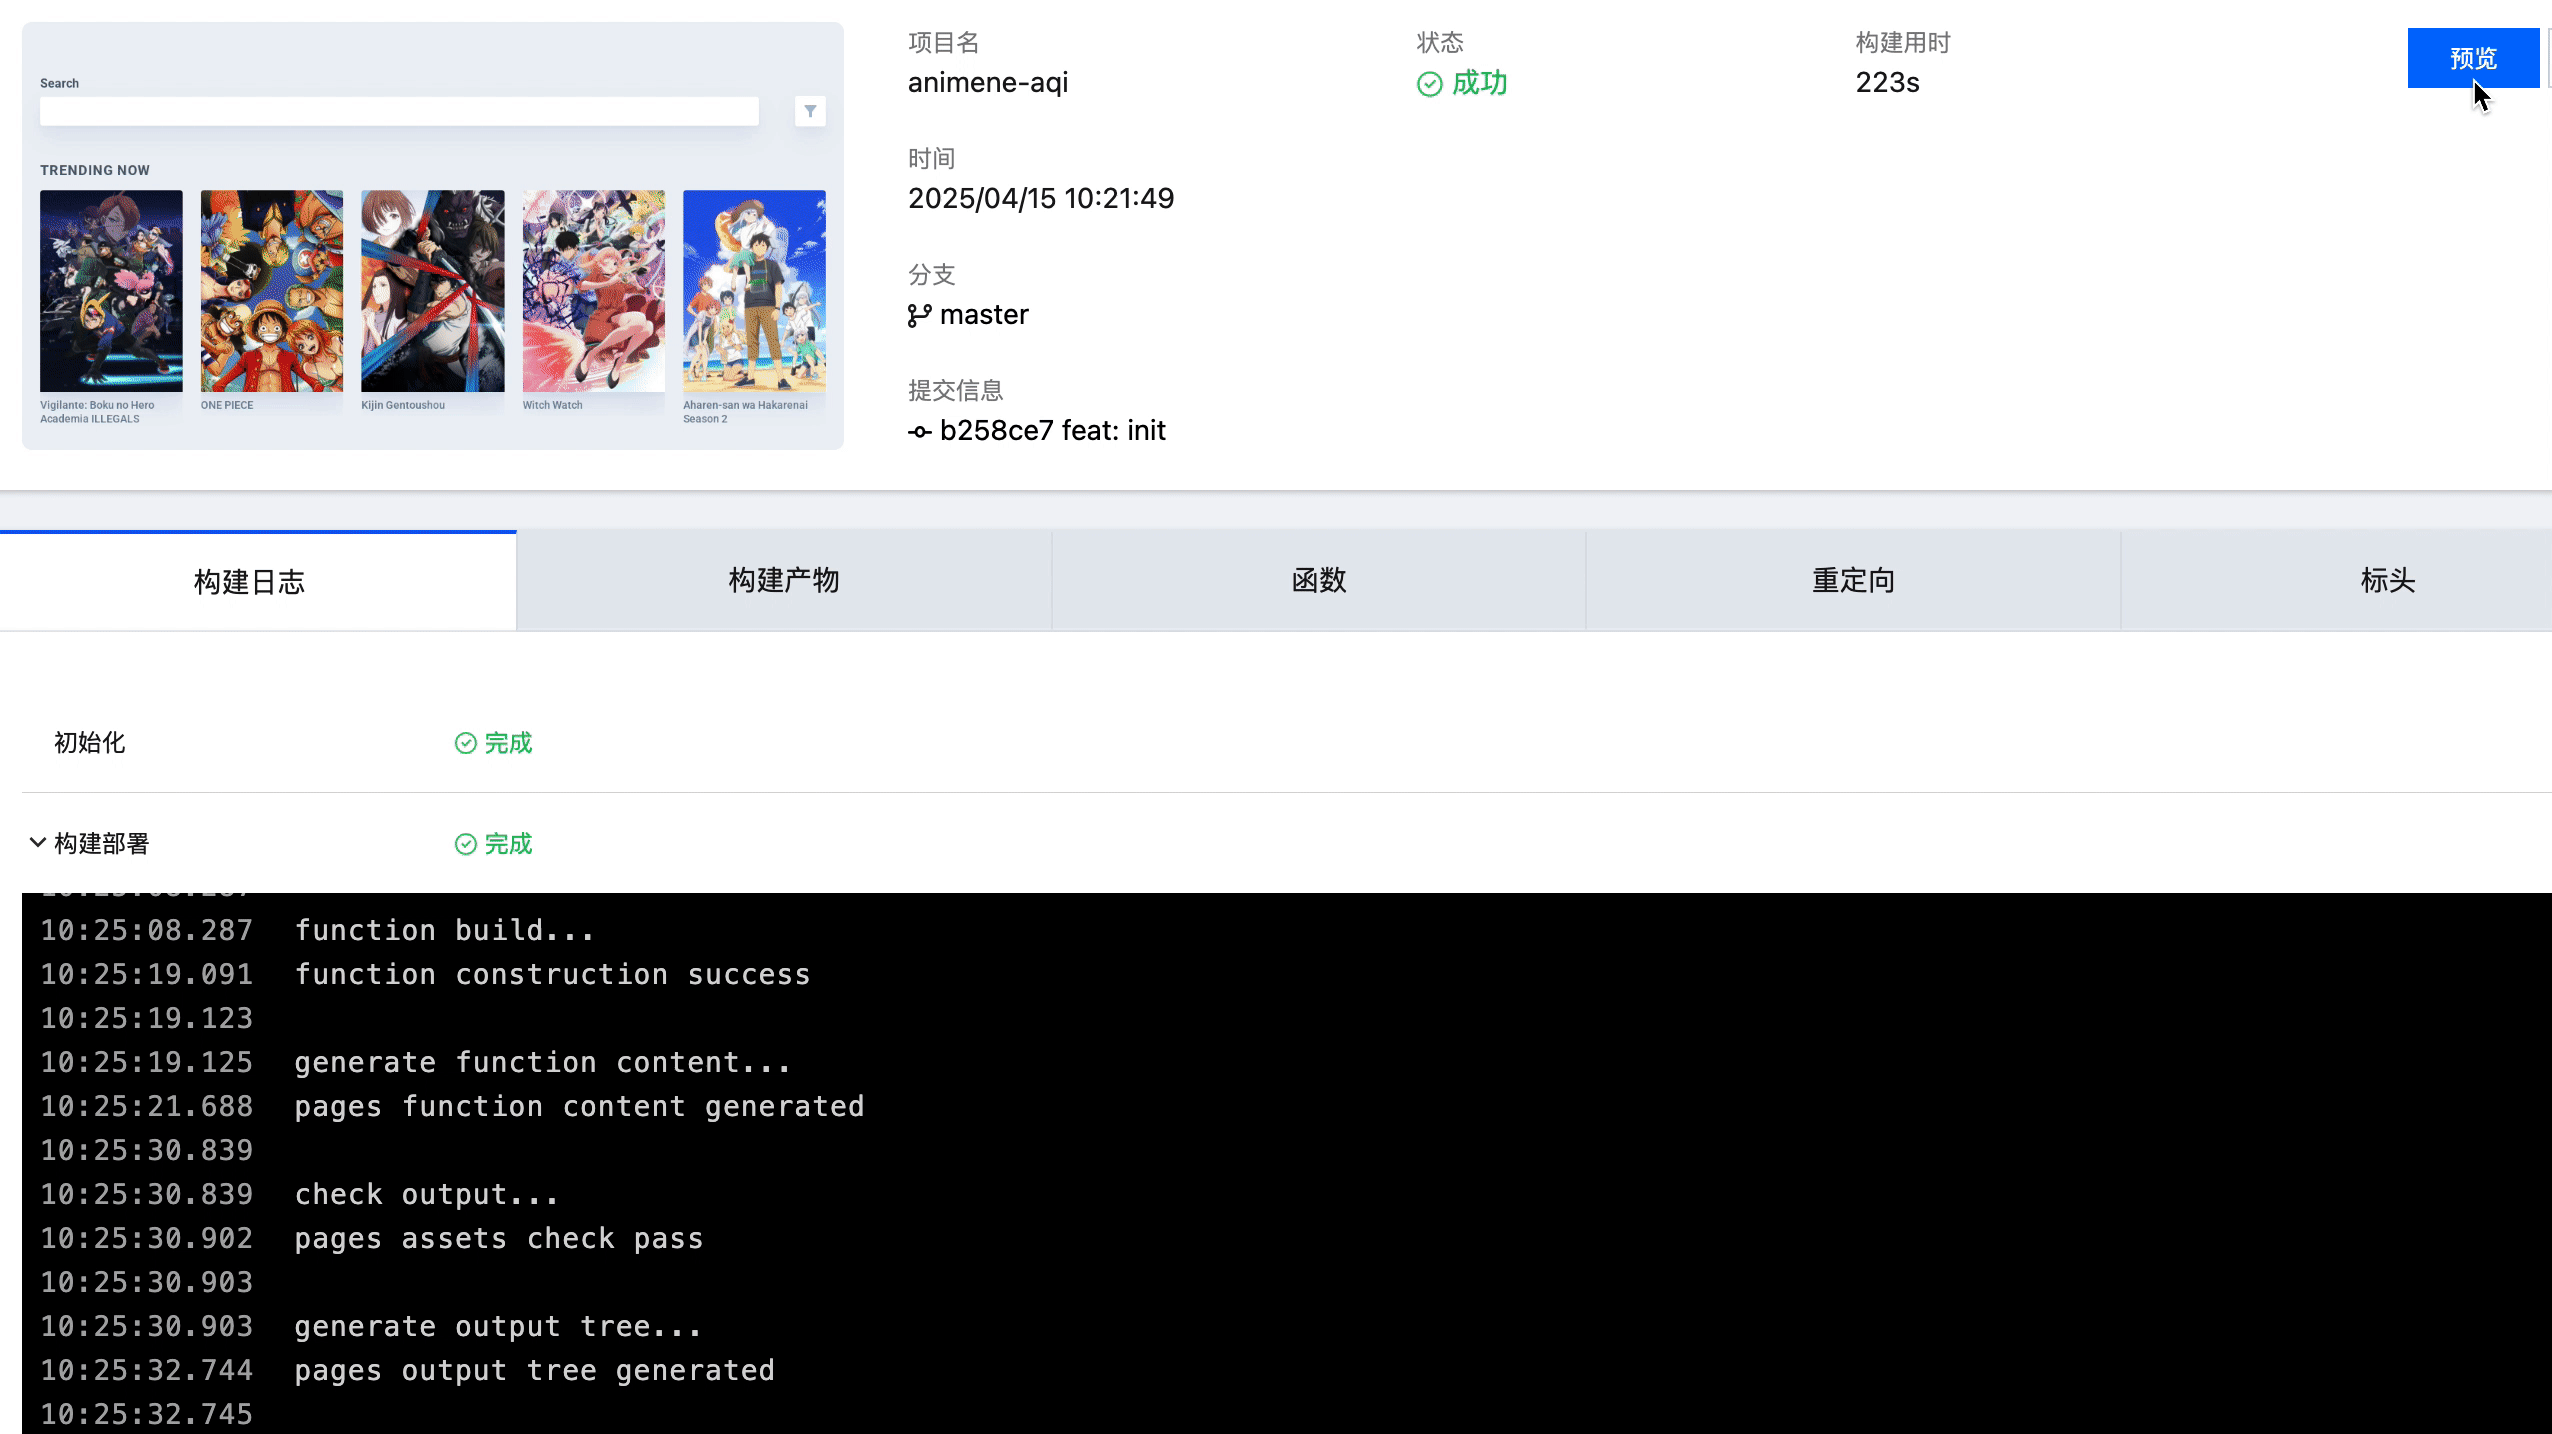Click the commit icon before b258ce7
The height and width of the screenshot is (1434, 2552).
[920, 432]
